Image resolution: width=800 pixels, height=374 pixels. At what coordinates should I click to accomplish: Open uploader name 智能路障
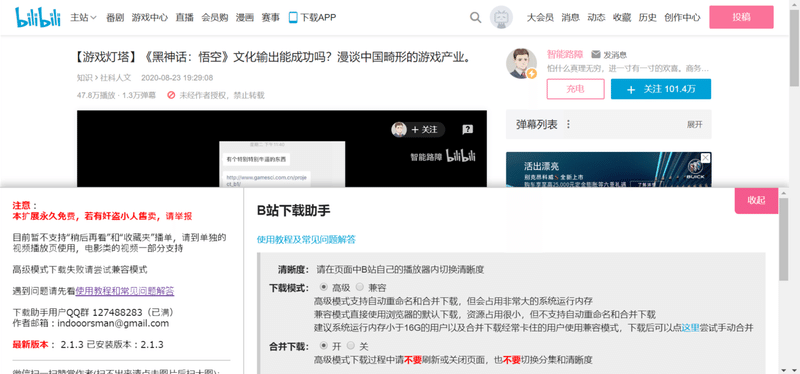coord(565,54)
